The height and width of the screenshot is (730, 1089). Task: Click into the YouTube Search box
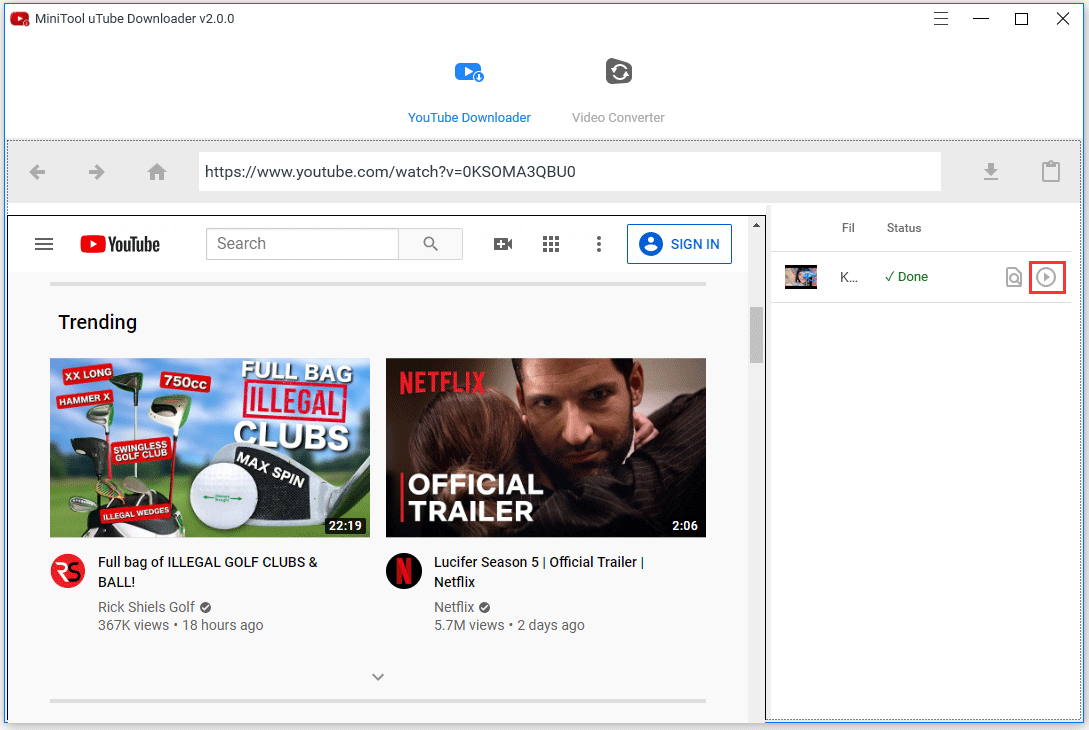coord(302,244)
